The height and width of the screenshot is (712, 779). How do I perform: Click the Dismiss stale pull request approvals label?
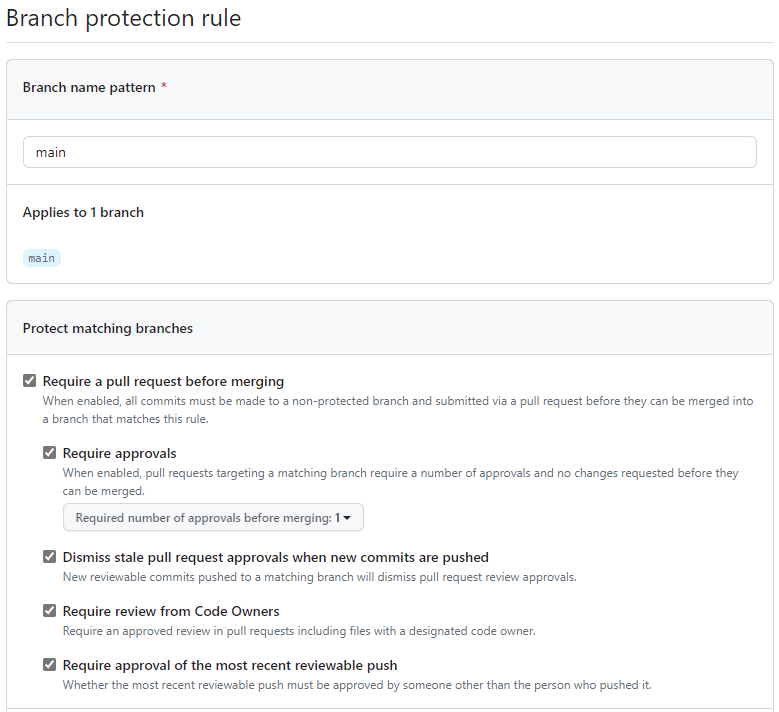[x=275, y=557]
